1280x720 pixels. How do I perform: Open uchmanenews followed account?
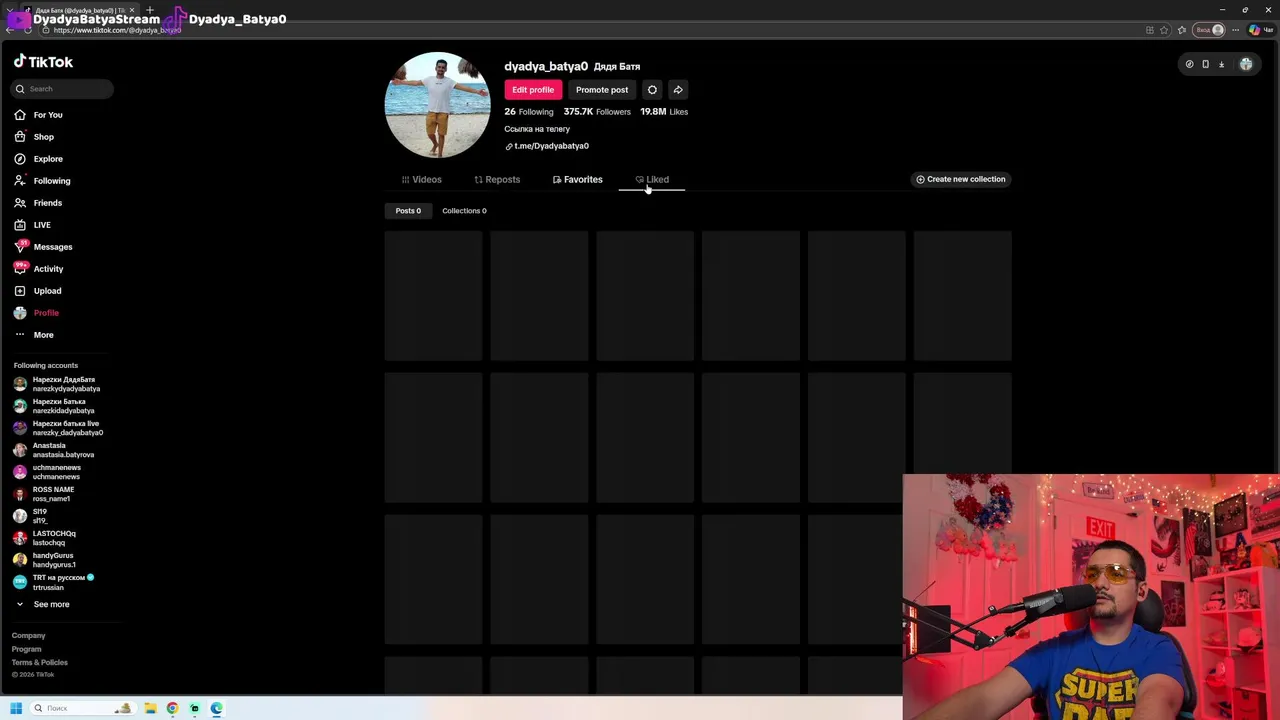coord(48,472)
